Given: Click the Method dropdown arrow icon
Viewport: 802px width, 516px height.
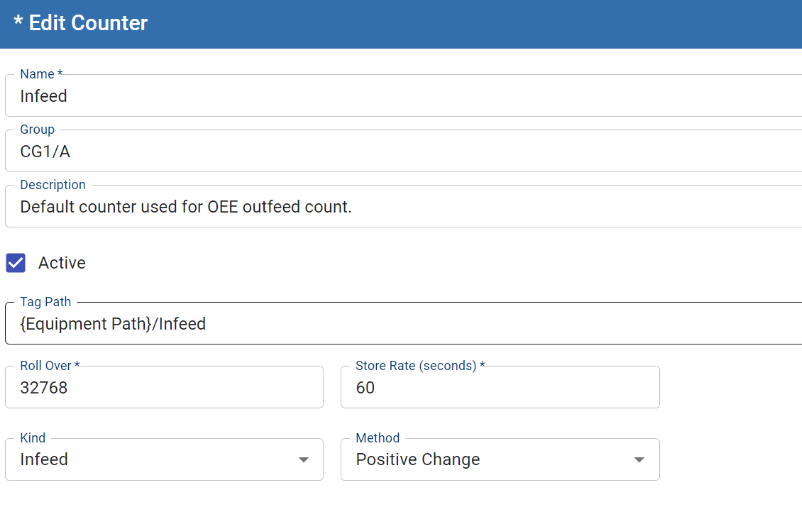Looking at the screenshot, I should pyautogui.click(x=639, y=460).
